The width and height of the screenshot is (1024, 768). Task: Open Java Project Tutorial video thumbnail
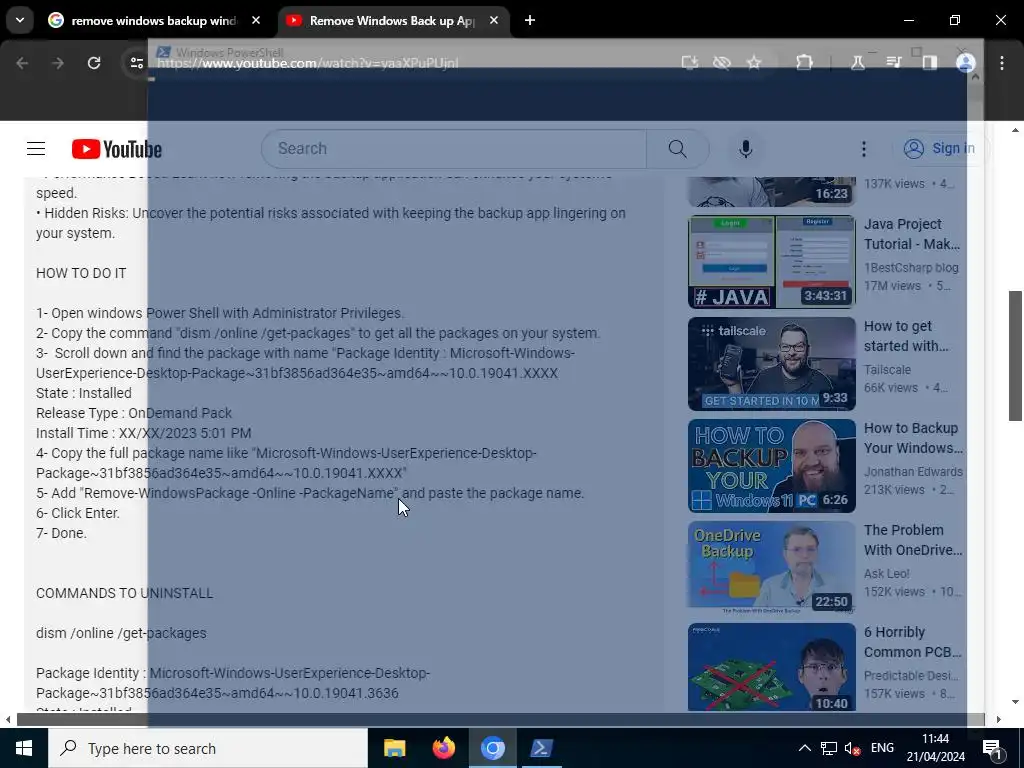[771, 262]
